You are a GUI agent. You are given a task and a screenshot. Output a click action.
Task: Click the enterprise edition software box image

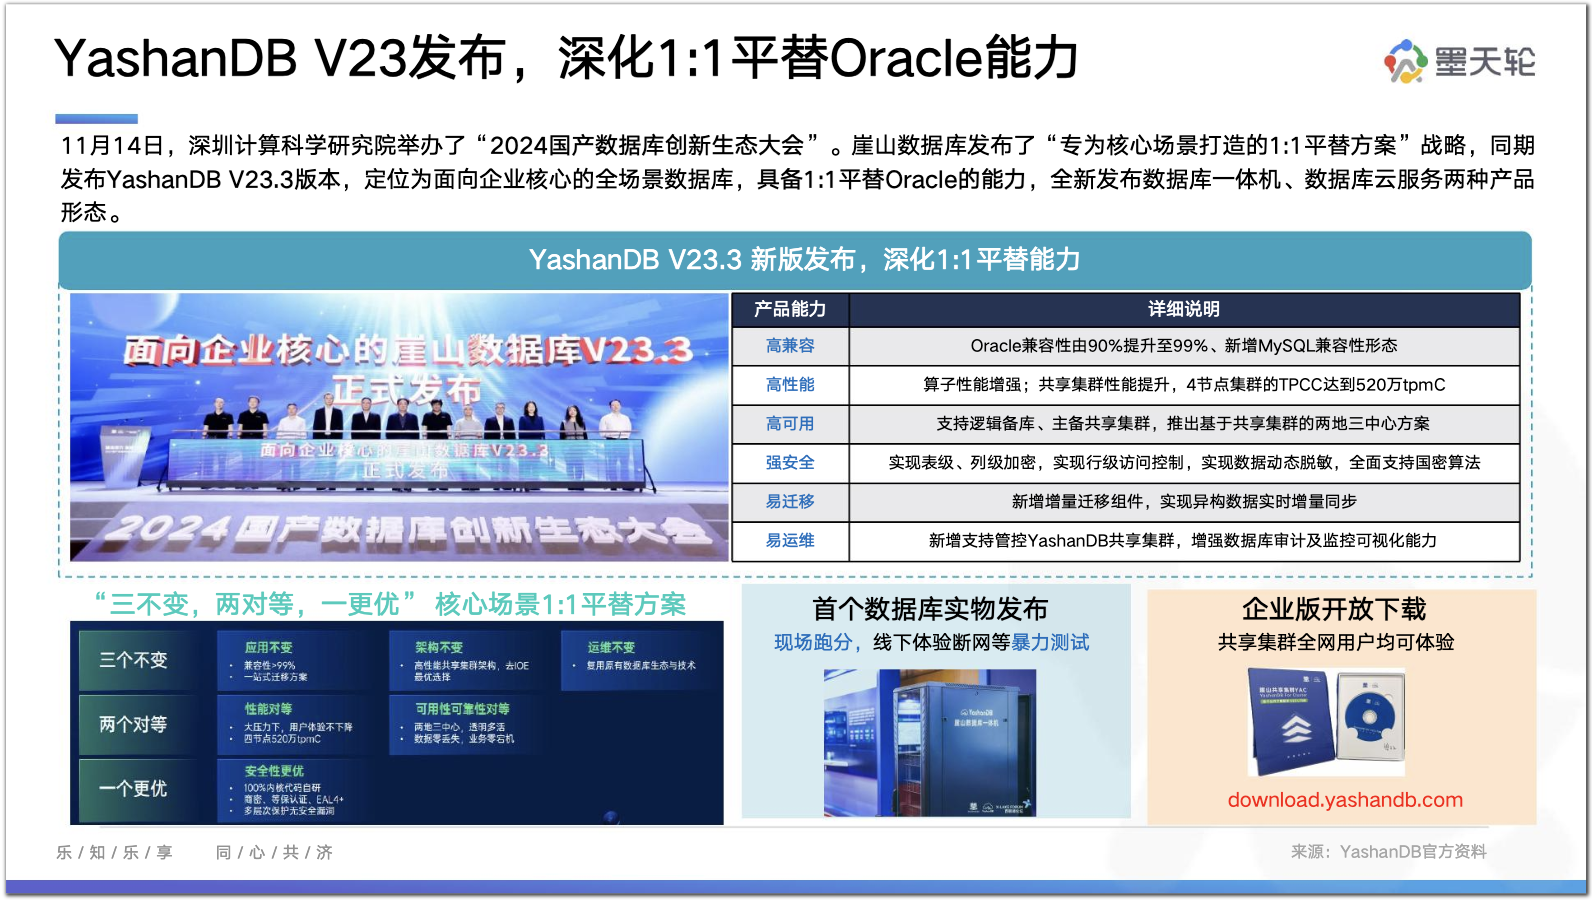(x=1326, y=722)
